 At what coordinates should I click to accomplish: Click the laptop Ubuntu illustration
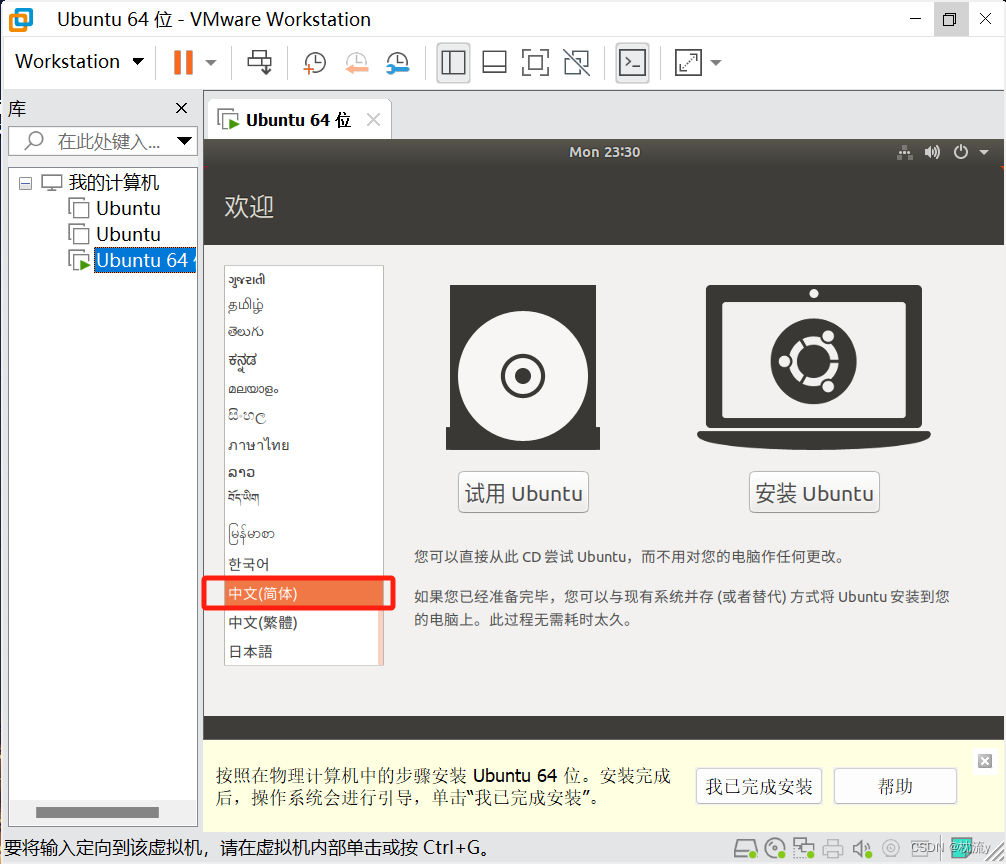coord(814,367)
